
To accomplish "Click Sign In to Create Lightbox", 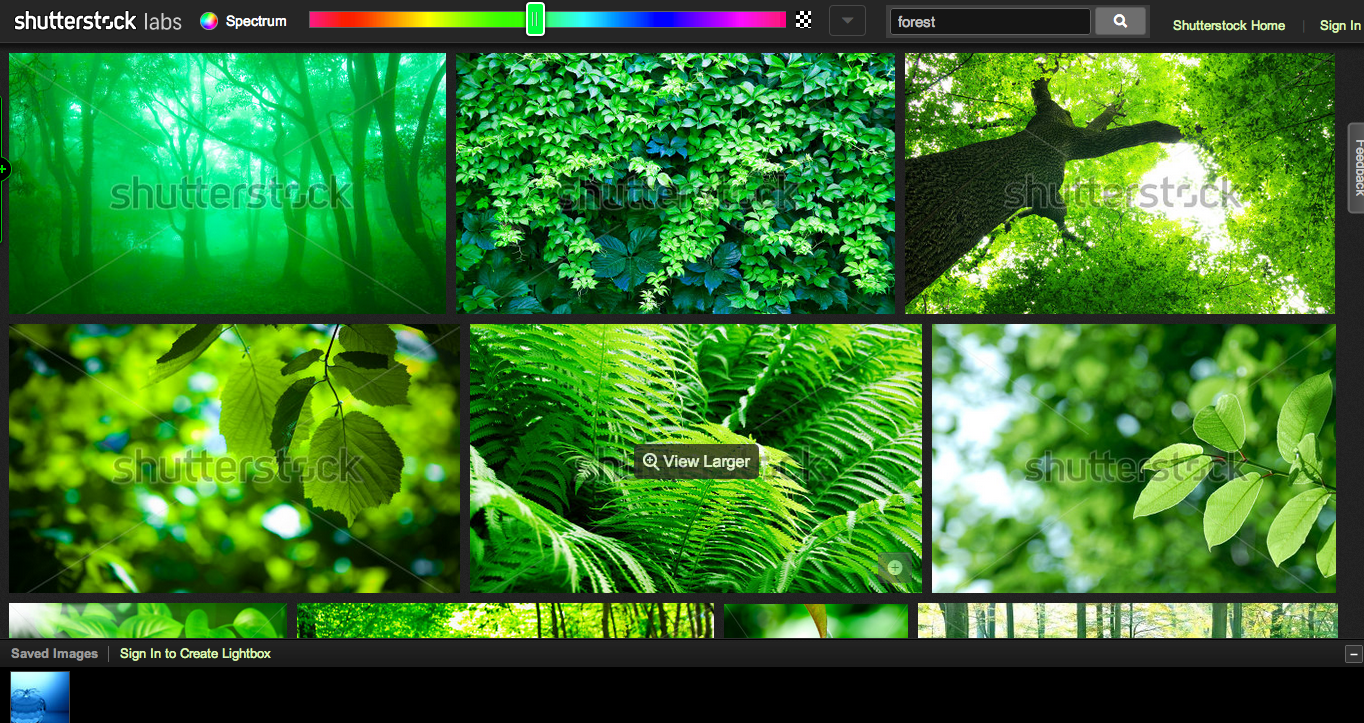I will click(x=195, y=653).
